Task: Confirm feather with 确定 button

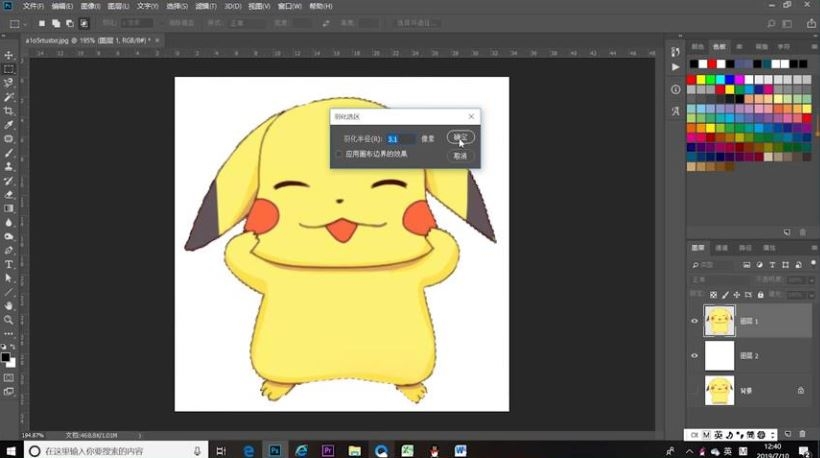Action: pos(460,138)
